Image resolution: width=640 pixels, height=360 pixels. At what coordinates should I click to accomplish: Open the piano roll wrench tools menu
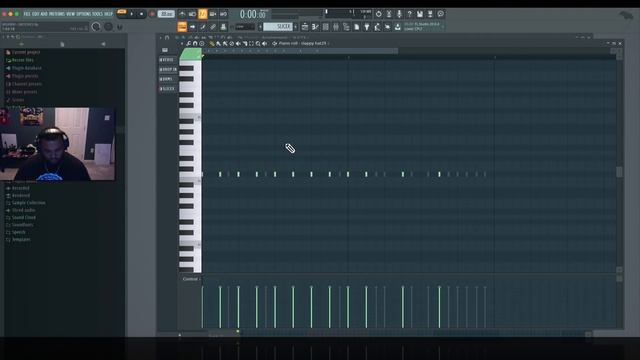point(189,43)
